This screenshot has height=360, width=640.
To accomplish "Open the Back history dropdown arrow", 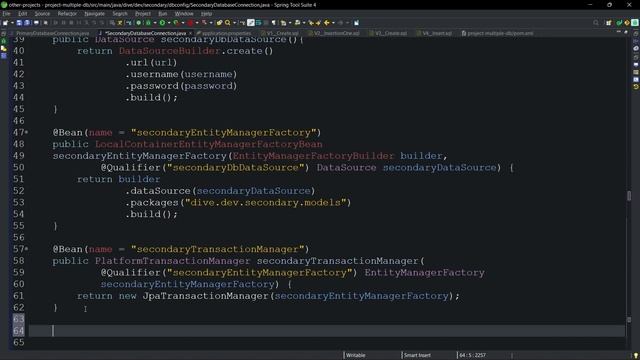I will 333,23.
